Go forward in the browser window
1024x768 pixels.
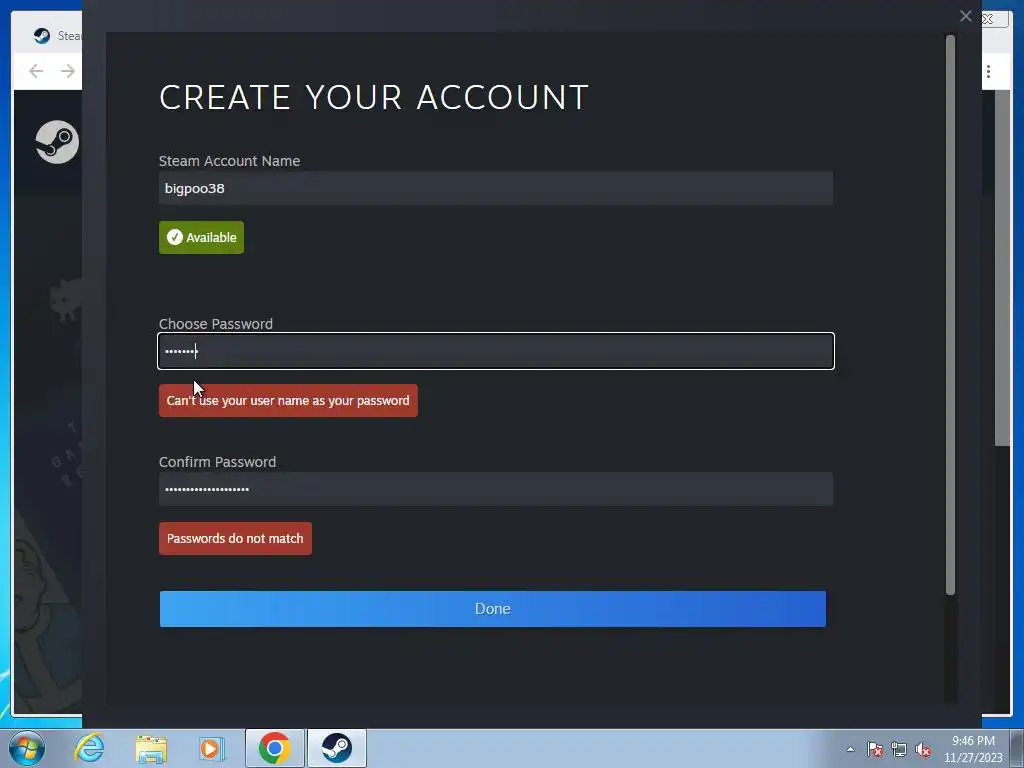[x=67, y=71]
